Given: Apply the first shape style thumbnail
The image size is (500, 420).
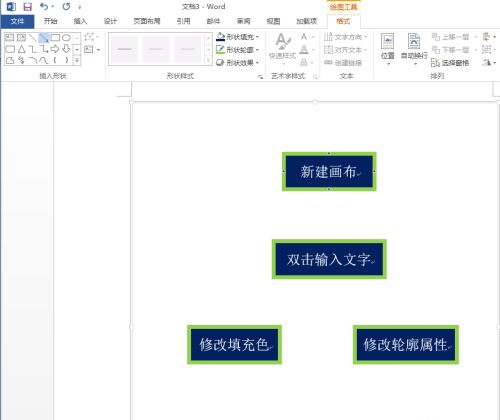Looking at the screenshot, I should pos(125,49).
